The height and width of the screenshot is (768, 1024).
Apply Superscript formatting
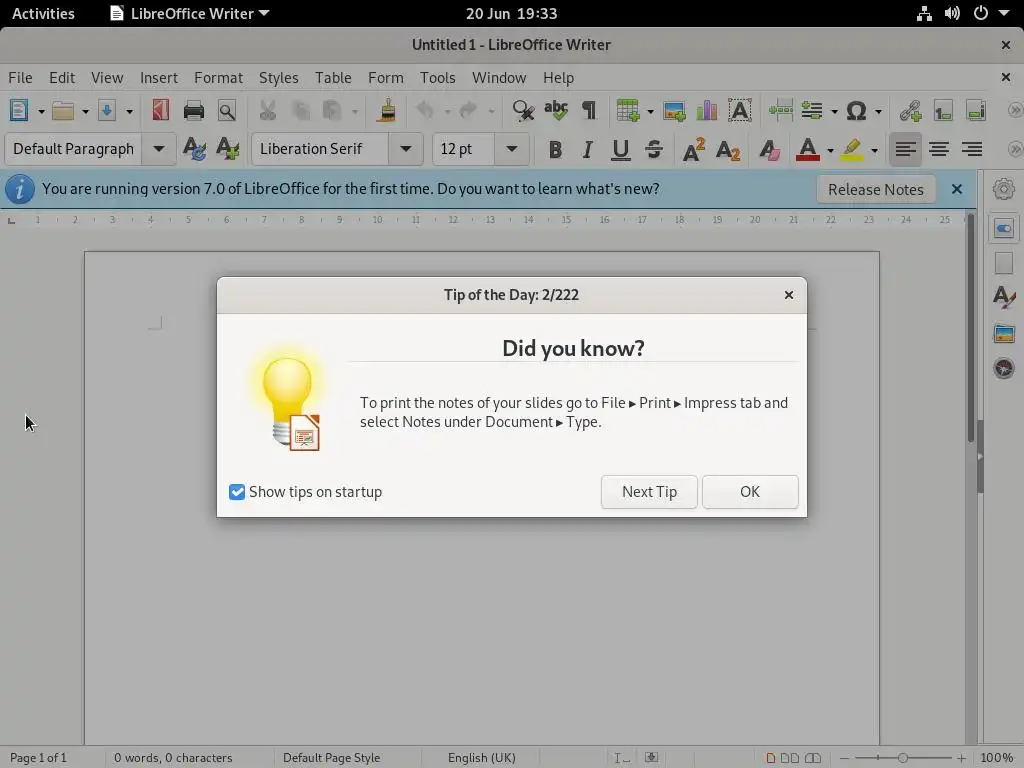pyautogui.click(x=694, y=150)
